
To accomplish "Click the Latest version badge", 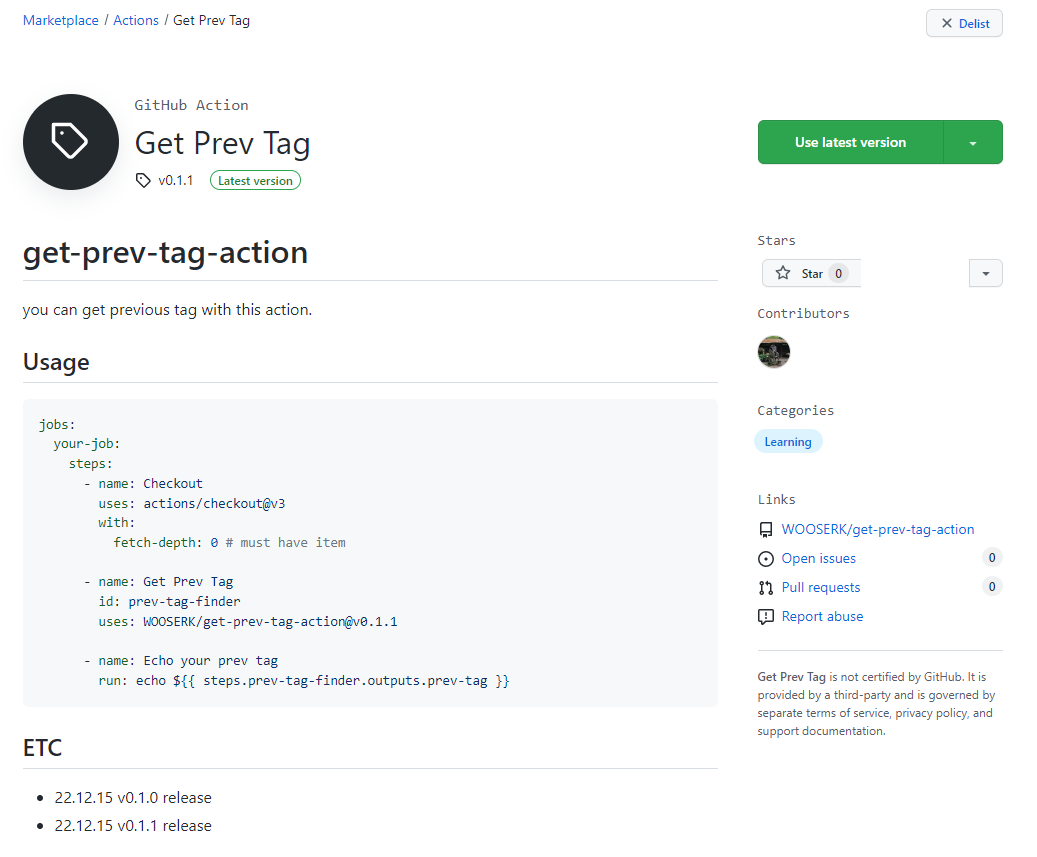I will 255,181.
